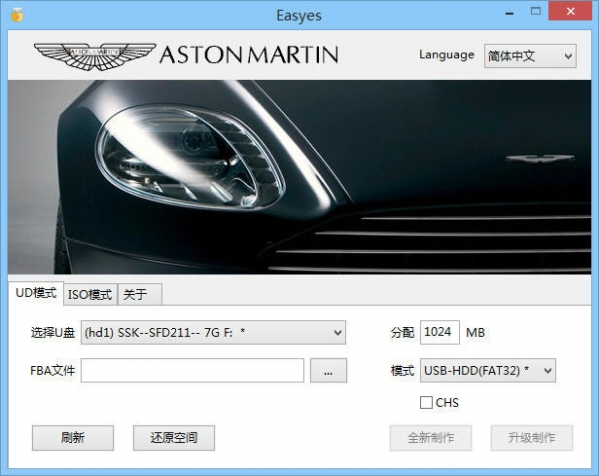
Task: Open the 关于 tab
Action: click(x=139, y=295)
